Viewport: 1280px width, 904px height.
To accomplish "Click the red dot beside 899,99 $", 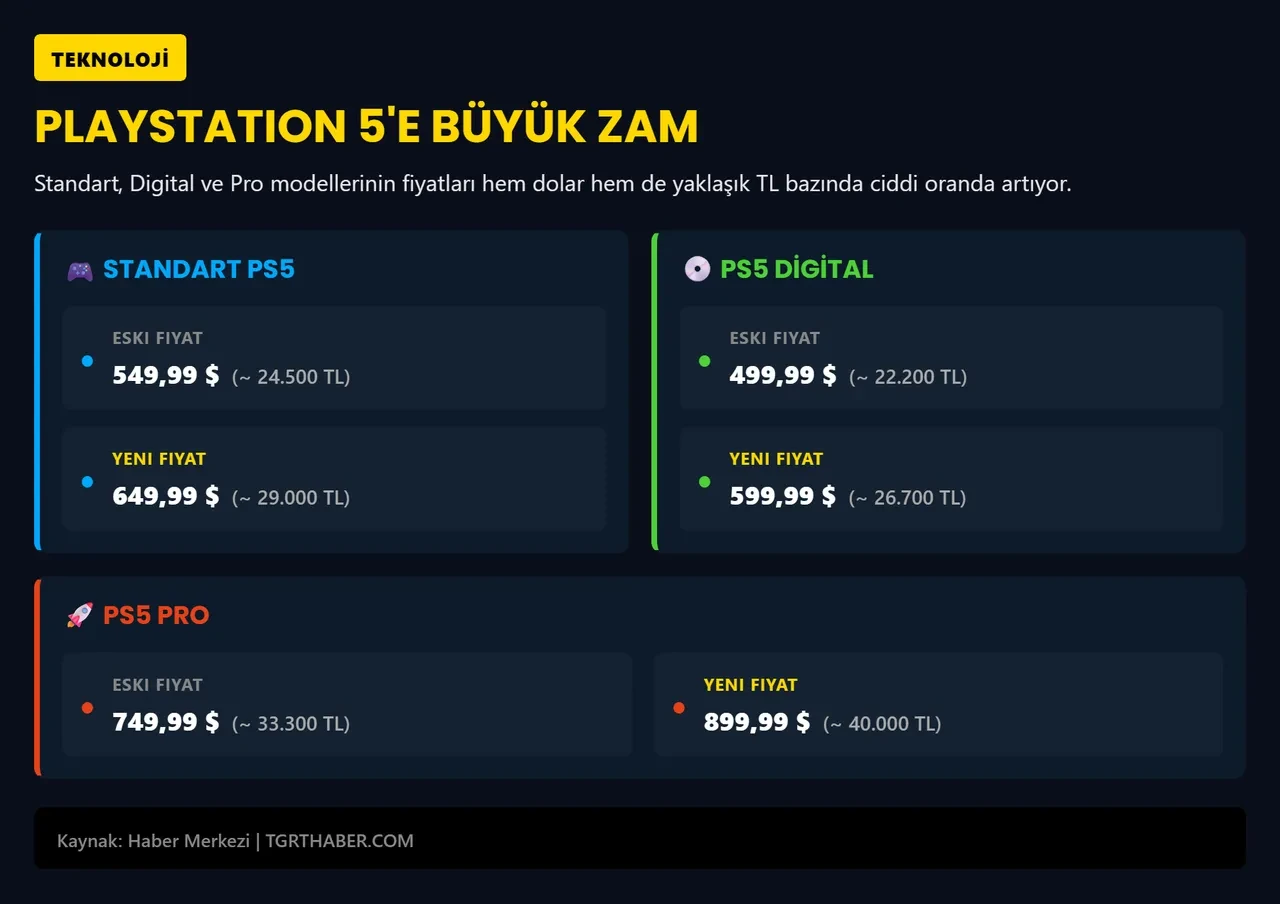I will [x=679, y=708].
